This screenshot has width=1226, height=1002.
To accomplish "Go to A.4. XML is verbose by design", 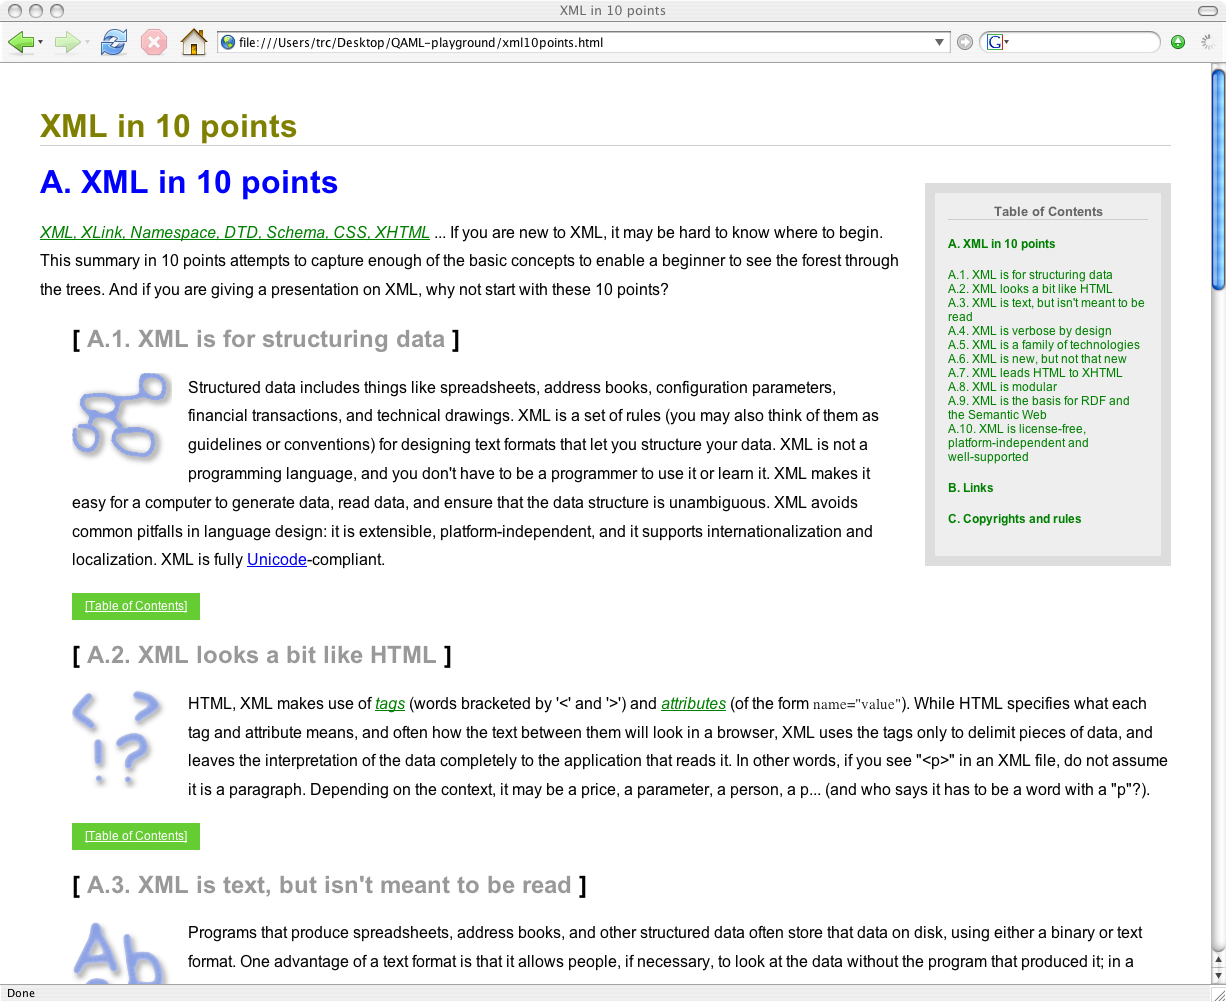I will pos(1030,331).
